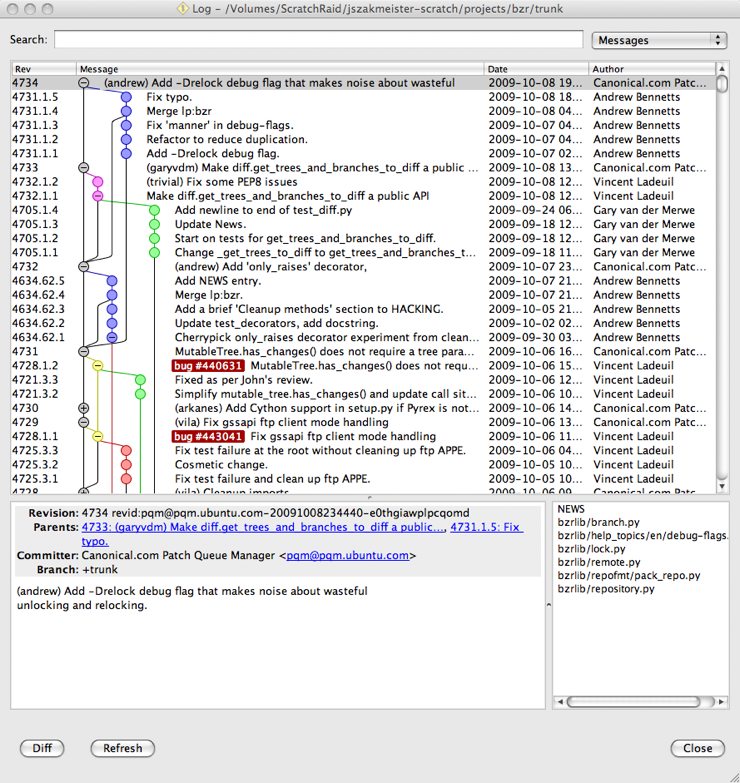Image resolution: width=740 pixels, height=783 pixels.
Task: Click green node for 'Update News.'
Action: pyautogui.click(x=155, y=224)
